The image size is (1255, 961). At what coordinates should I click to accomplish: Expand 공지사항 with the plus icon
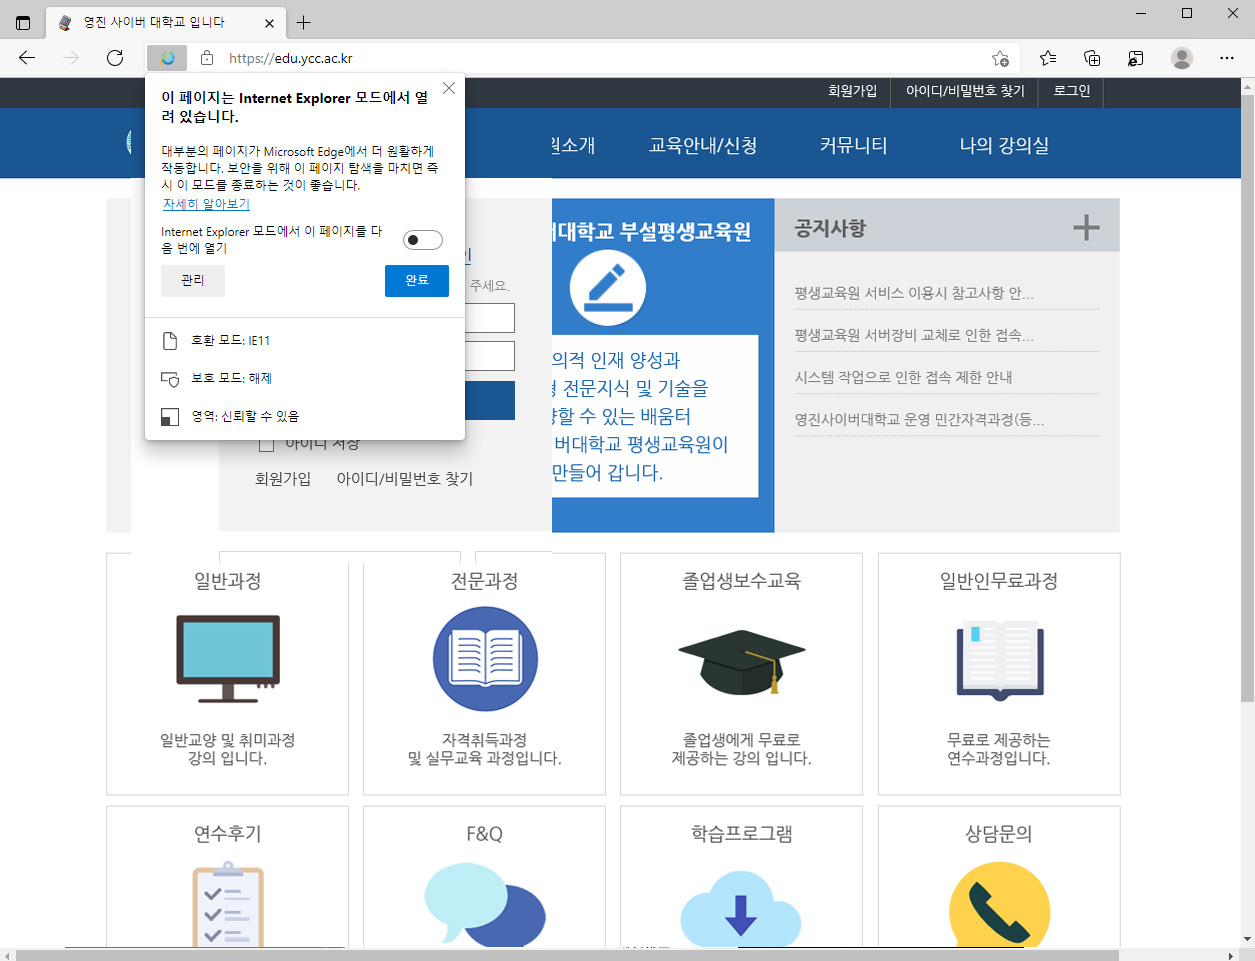pyautogui.click(x=1086, y=228)
